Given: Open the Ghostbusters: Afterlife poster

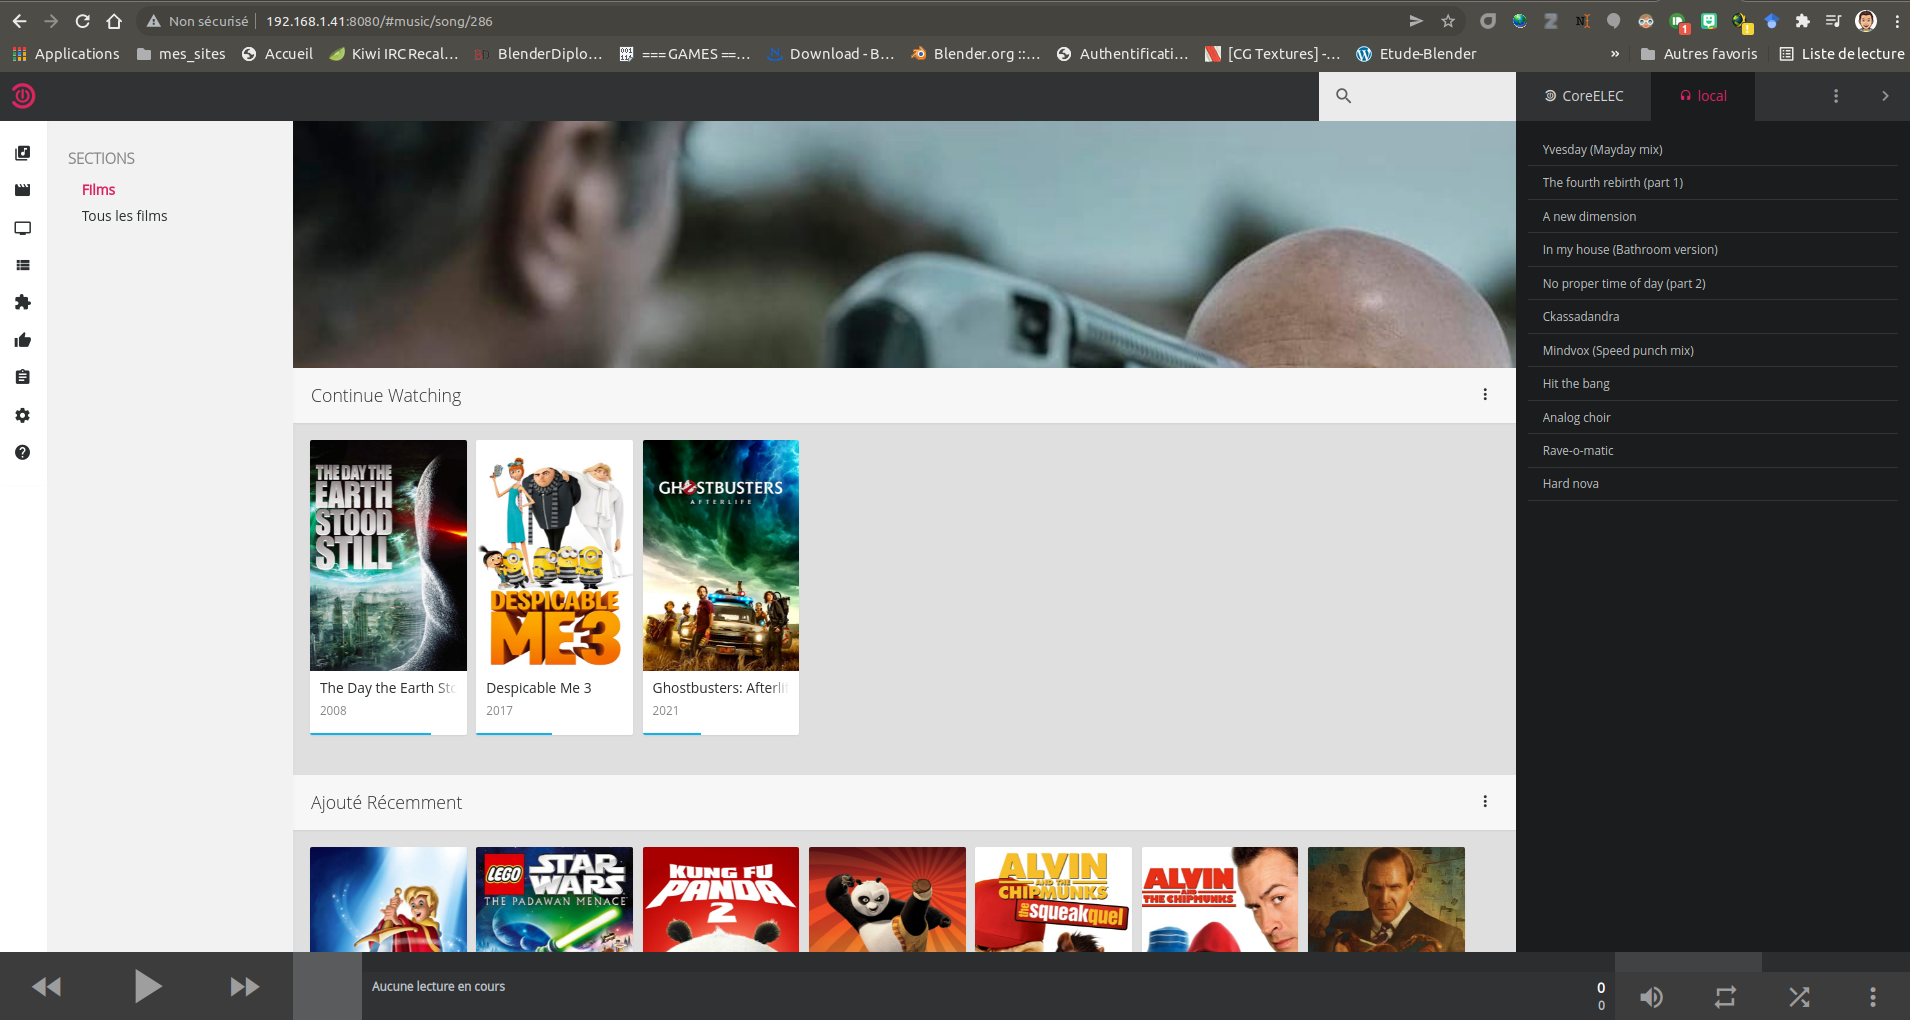Looking at the screenshot, I should click(721, 555).
